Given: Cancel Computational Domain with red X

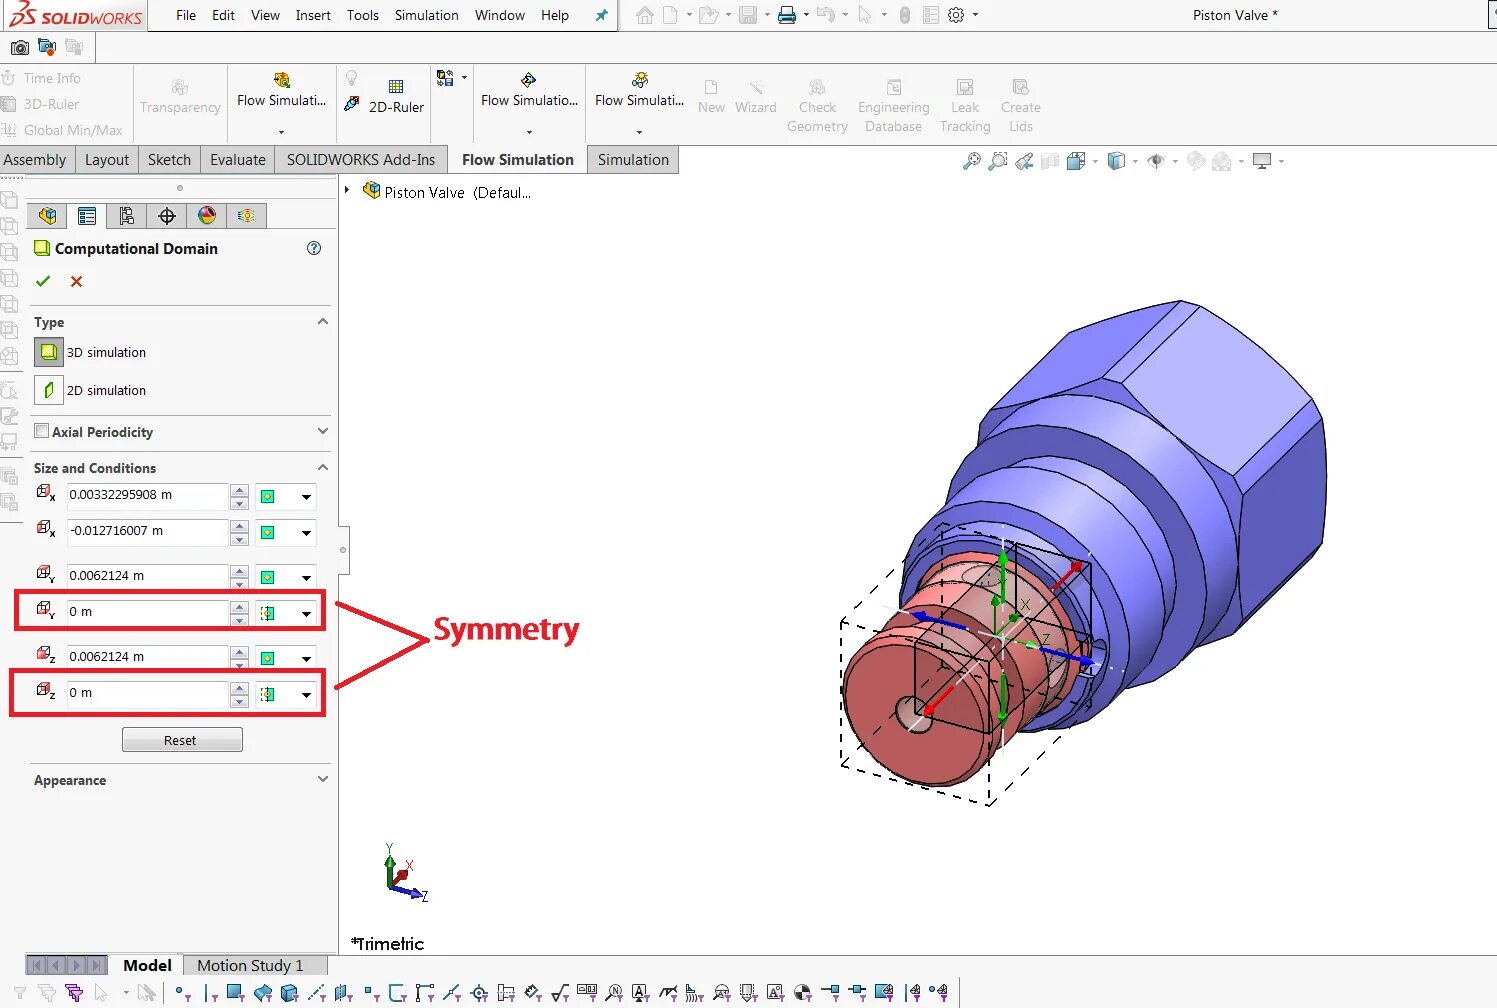Looking at the screenshot, I should pos(76,281).
